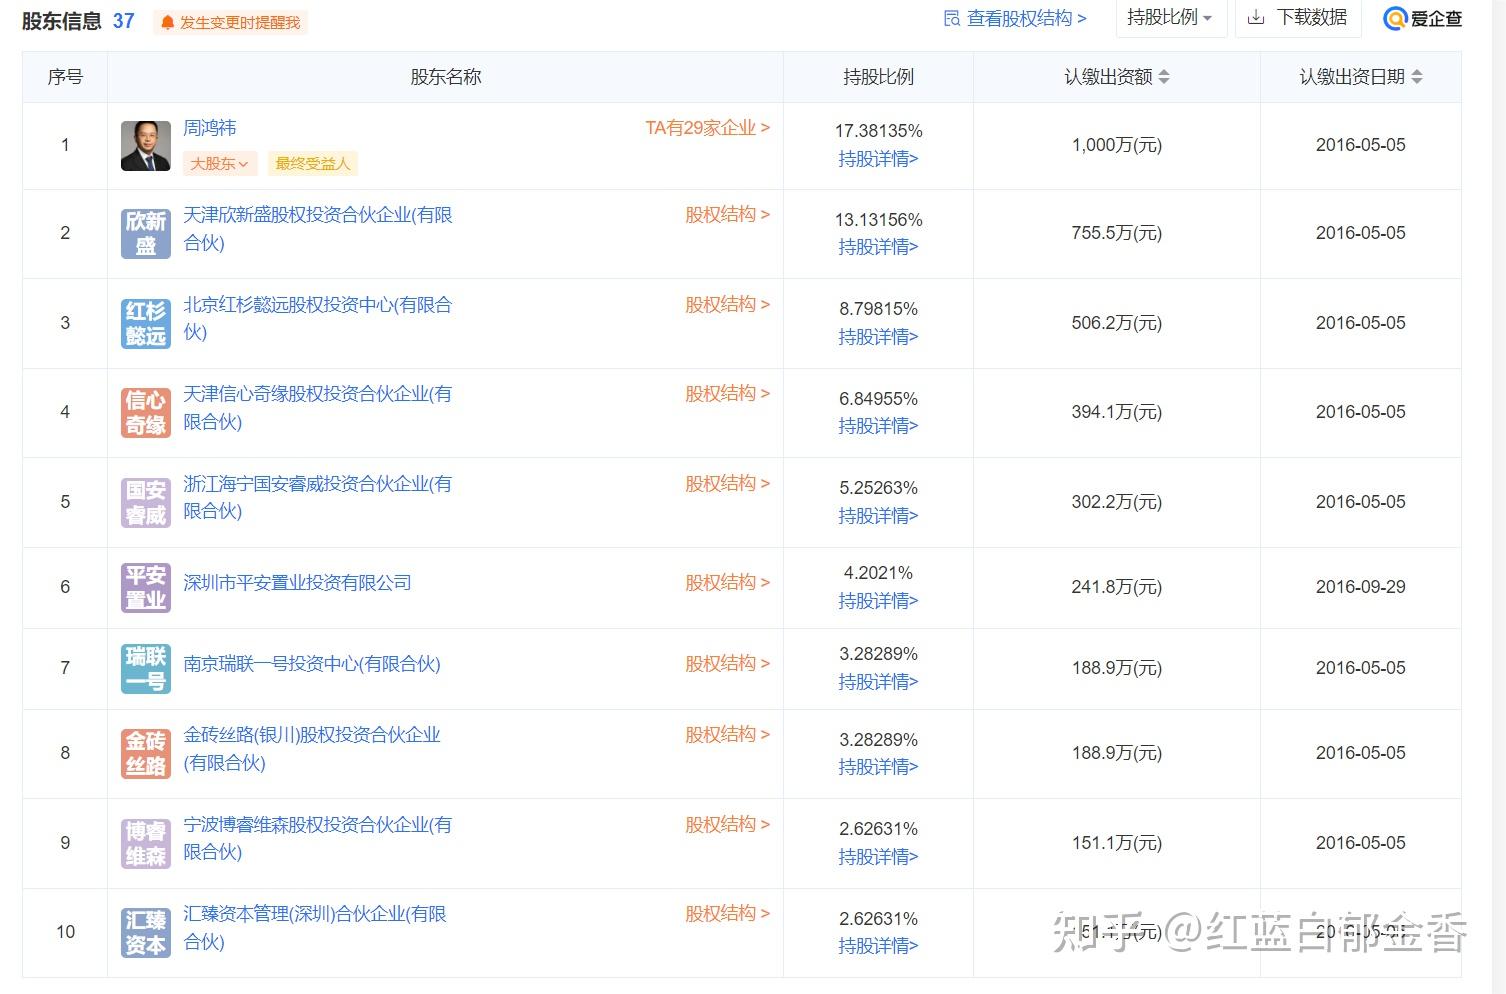Image resolution: width=1506 pixels, height=994 pixels.
Task: Expand the 大股东 tag dropdown
Action: pos(220,164)
